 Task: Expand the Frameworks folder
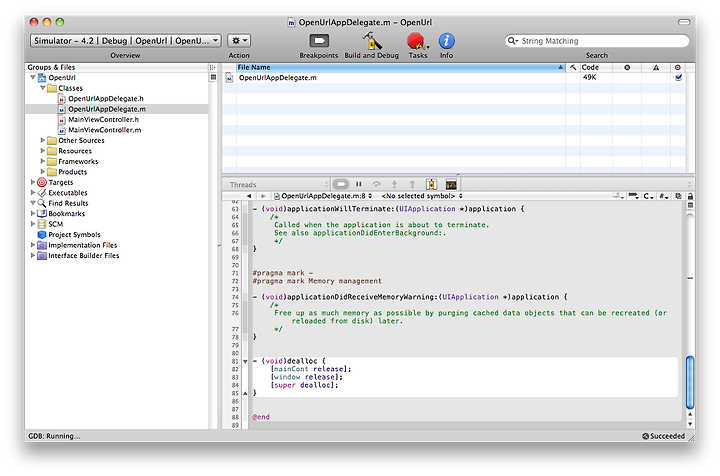tap(43, 161)
